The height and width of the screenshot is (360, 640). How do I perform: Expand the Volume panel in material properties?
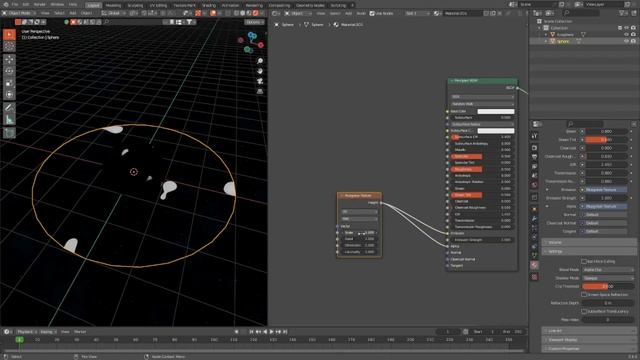click(590, 242)
